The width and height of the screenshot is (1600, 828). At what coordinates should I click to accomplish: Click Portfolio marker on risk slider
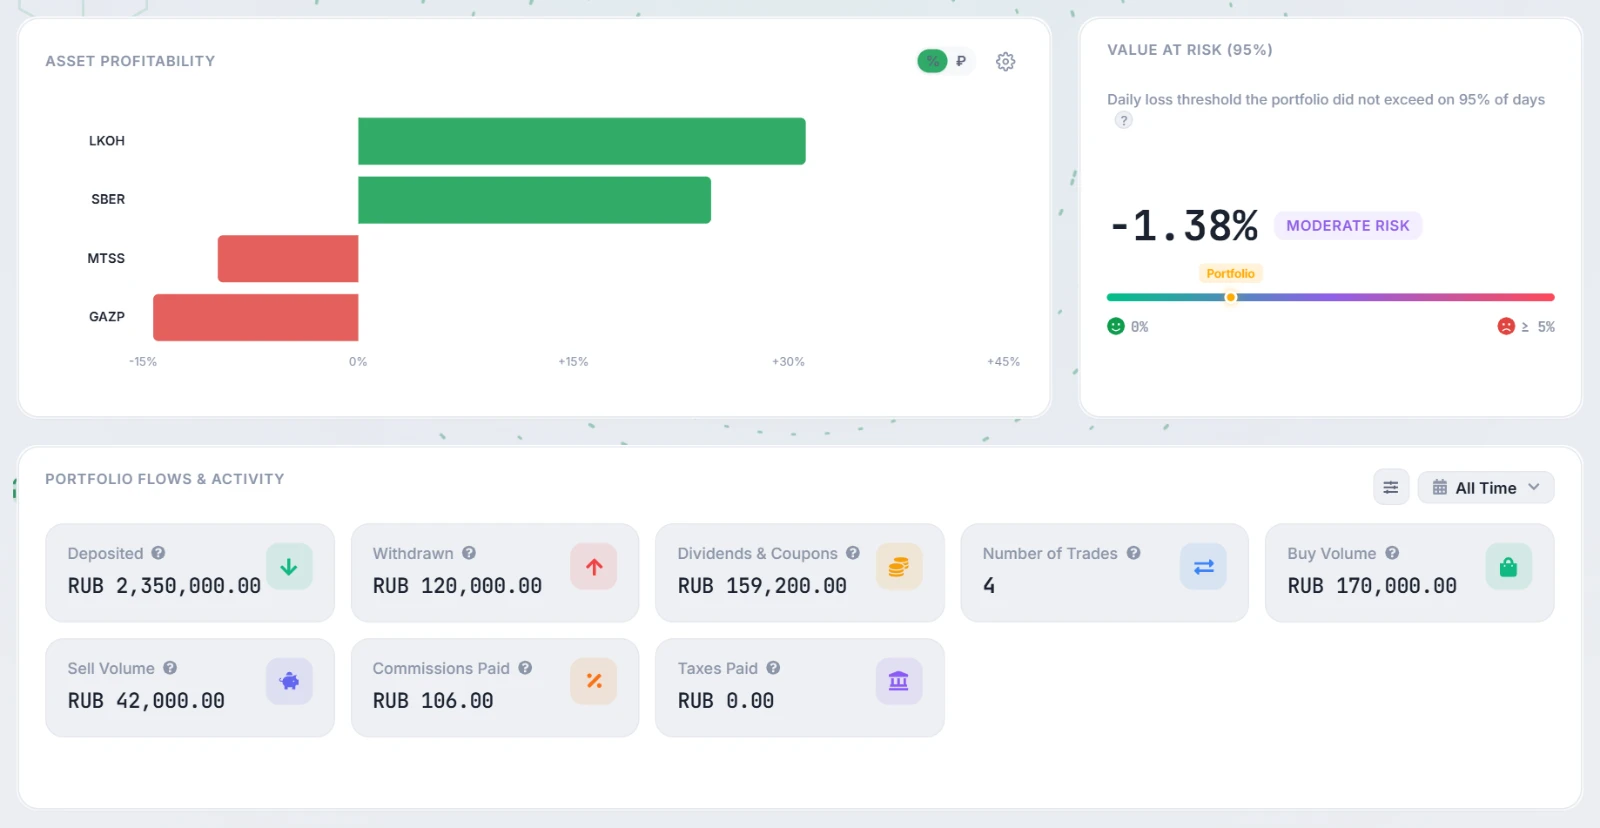(x=1231, y=297)
